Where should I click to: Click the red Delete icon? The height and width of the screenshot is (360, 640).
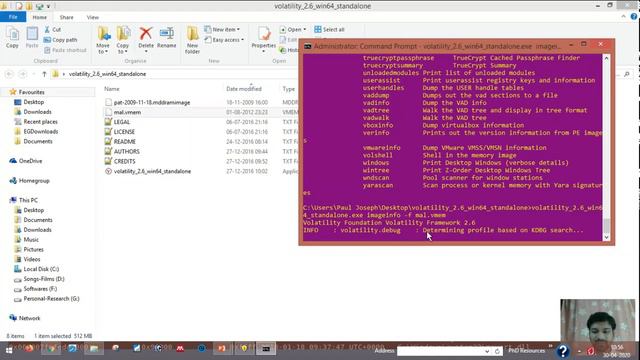pos(146,33)
